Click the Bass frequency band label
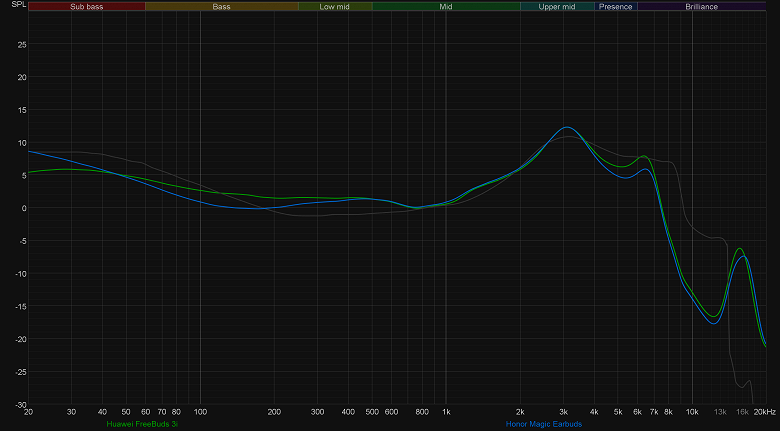This screenshot has height=431, width=780. pos(221,6)
